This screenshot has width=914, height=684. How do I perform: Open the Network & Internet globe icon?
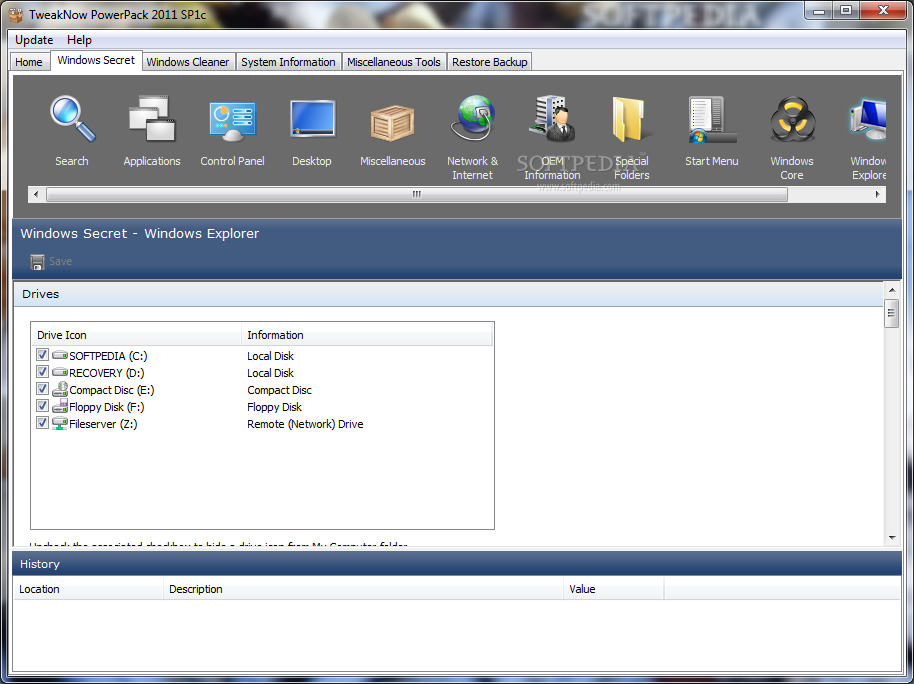[x=473, y=118]
